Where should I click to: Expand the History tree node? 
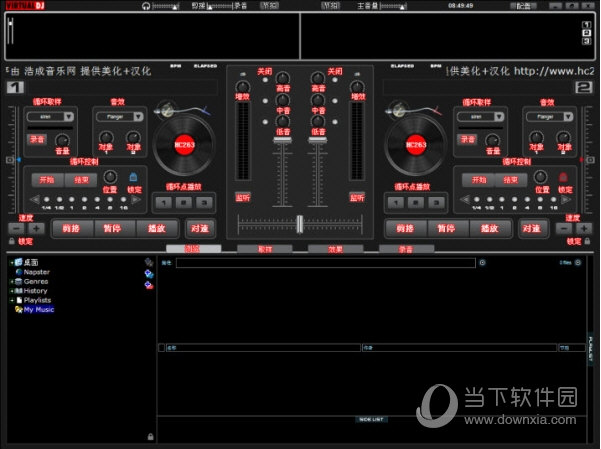[x=12, y=291]
